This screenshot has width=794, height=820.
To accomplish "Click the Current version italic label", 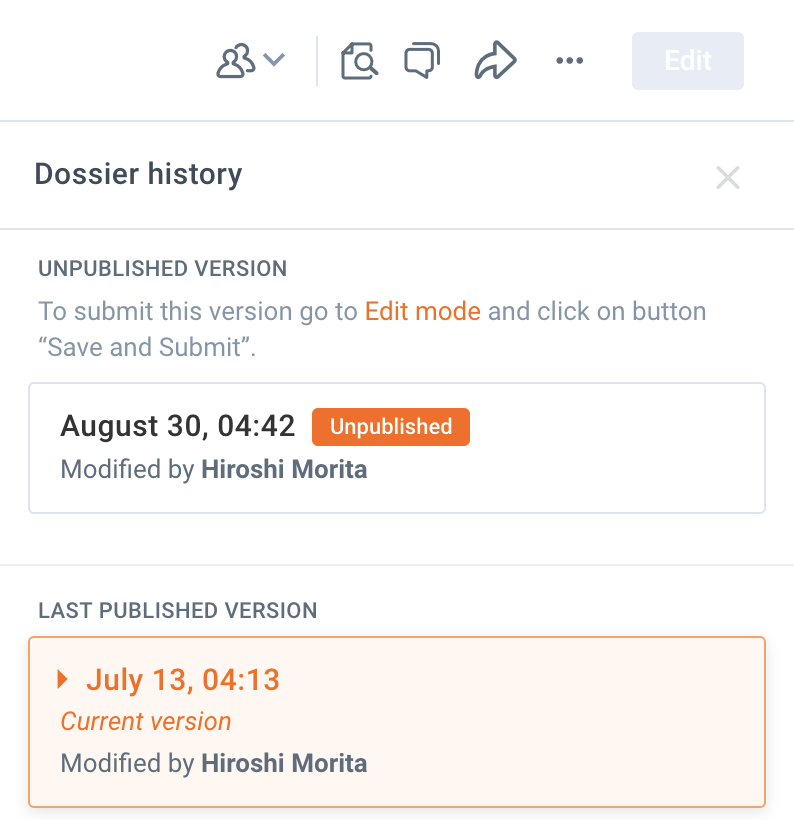I will click(x=146, y=721).
